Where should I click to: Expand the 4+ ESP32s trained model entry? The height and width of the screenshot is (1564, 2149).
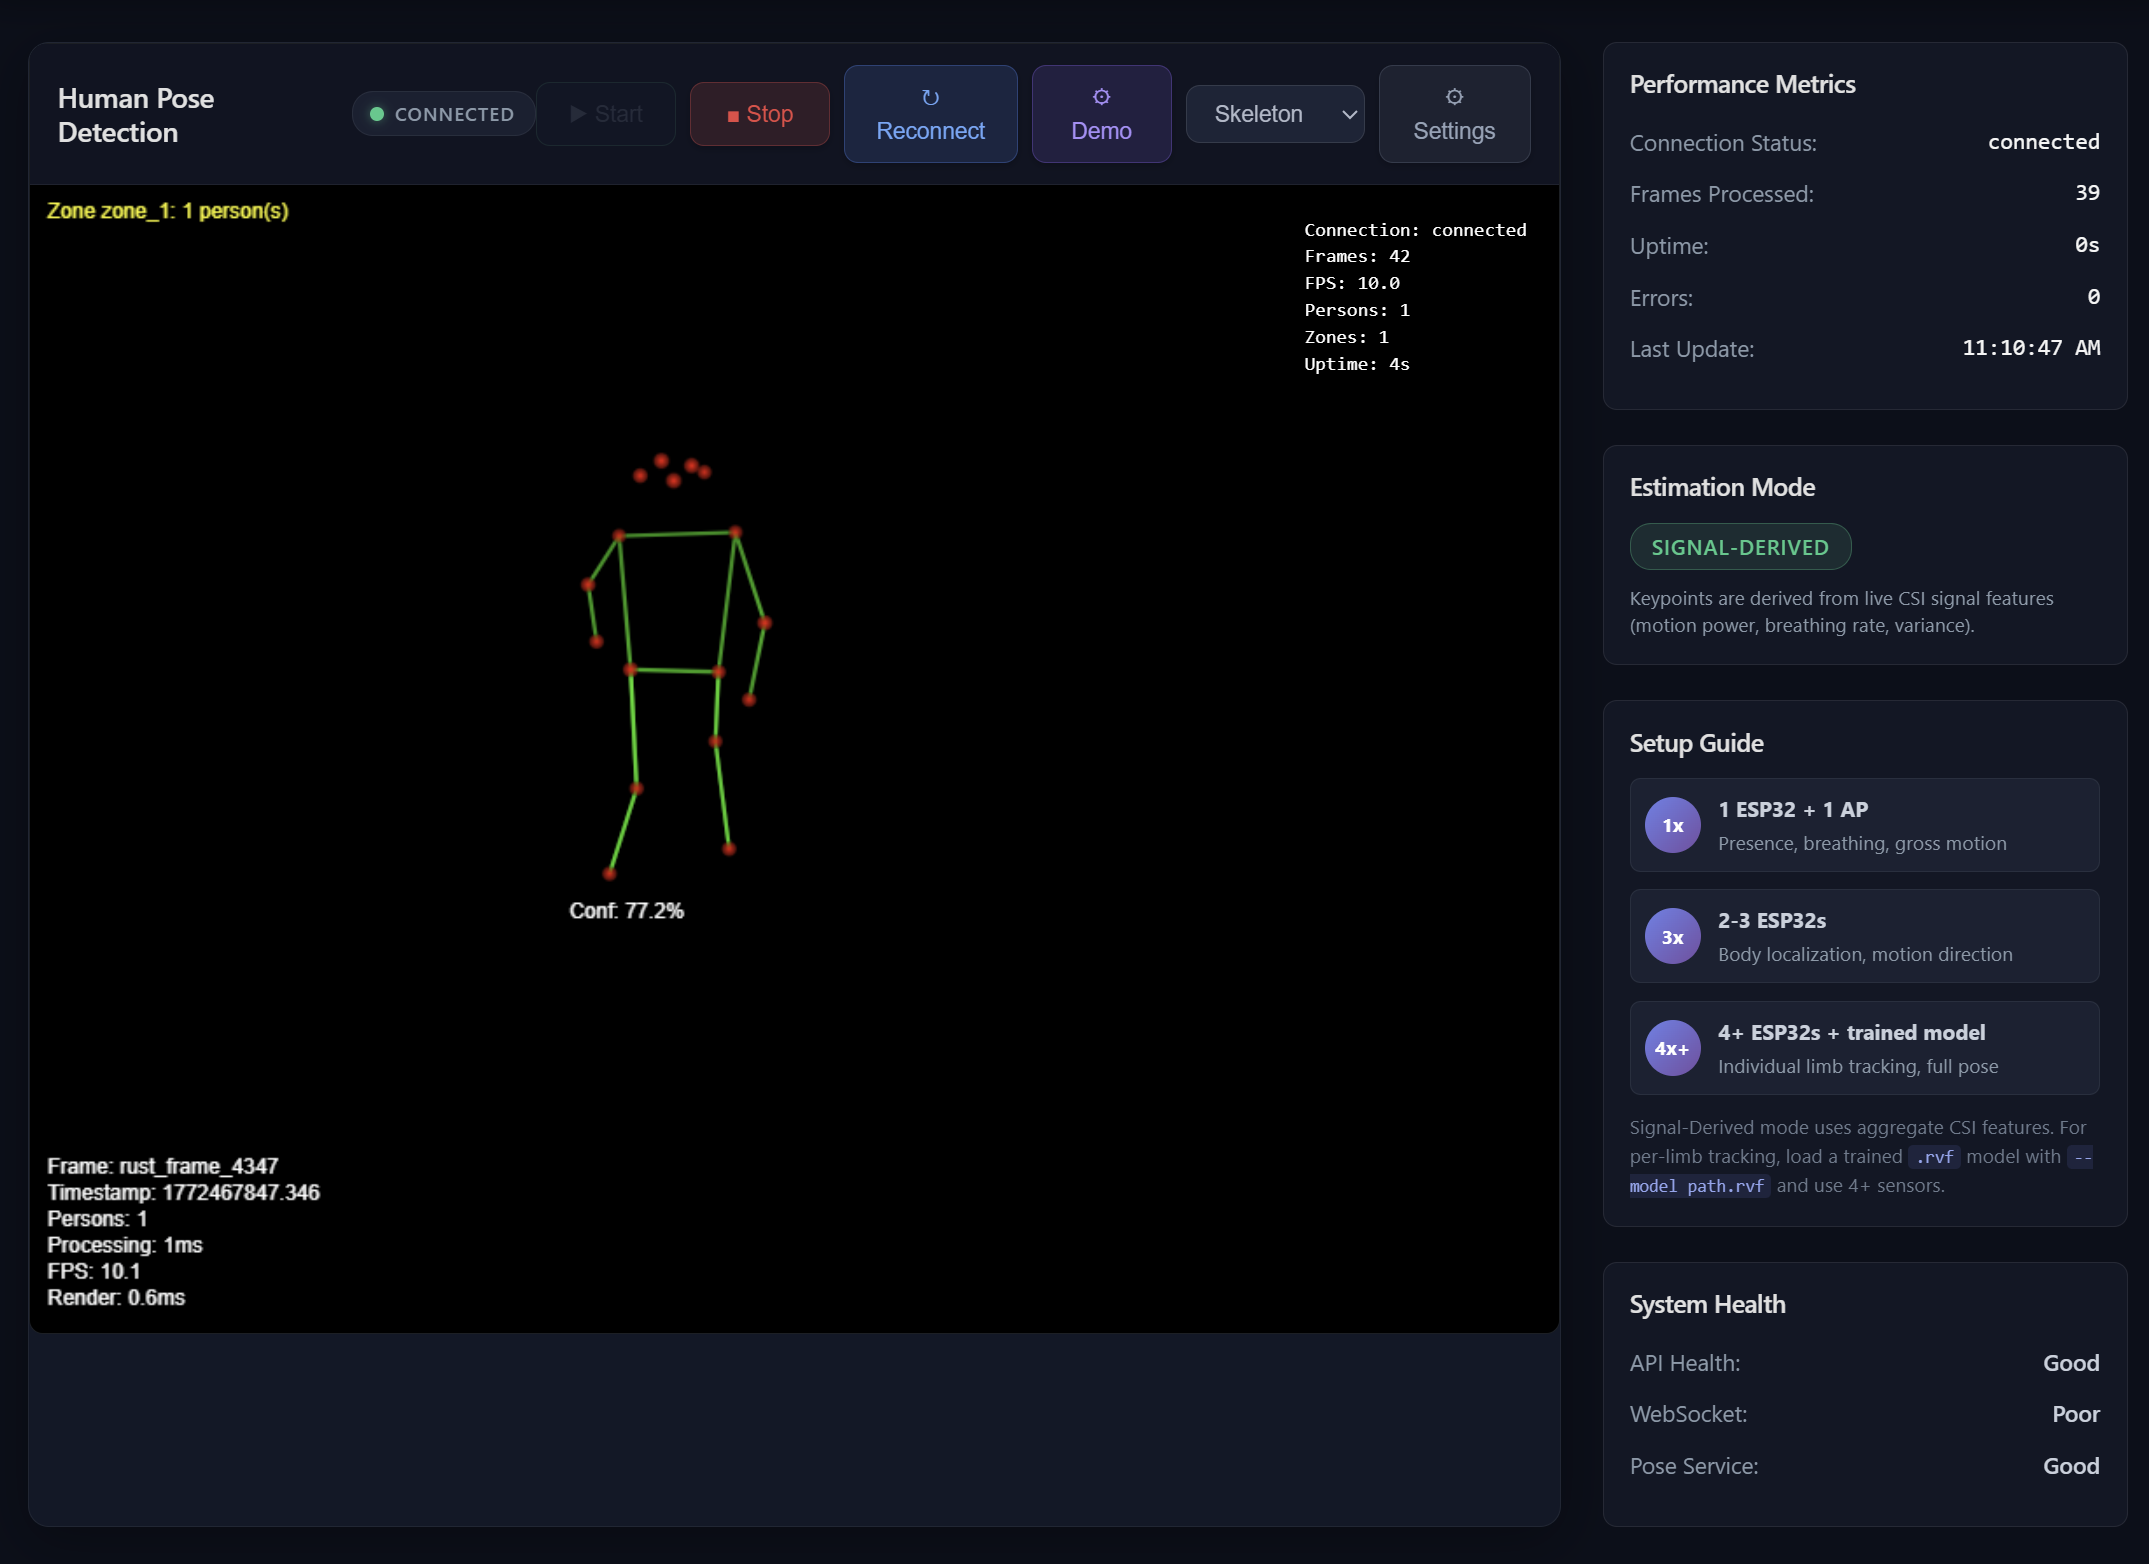point(1864,1048)
